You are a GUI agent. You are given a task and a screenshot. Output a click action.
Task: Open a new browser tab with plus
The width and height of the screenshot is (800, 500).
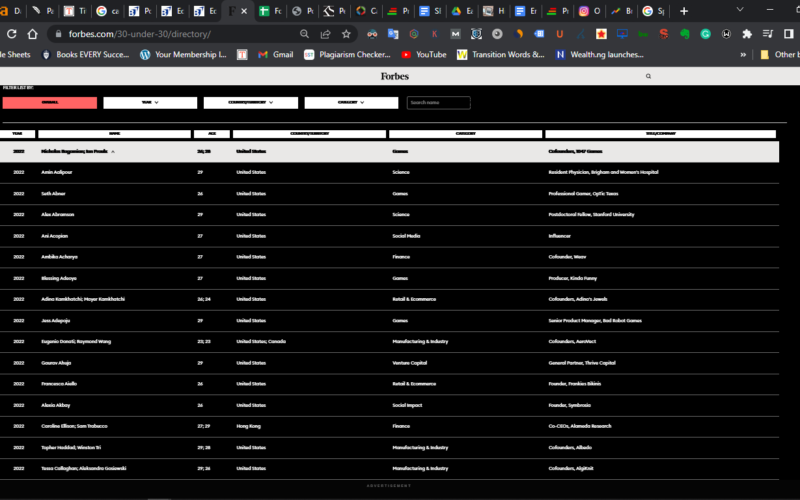click(x=684, y=11)
